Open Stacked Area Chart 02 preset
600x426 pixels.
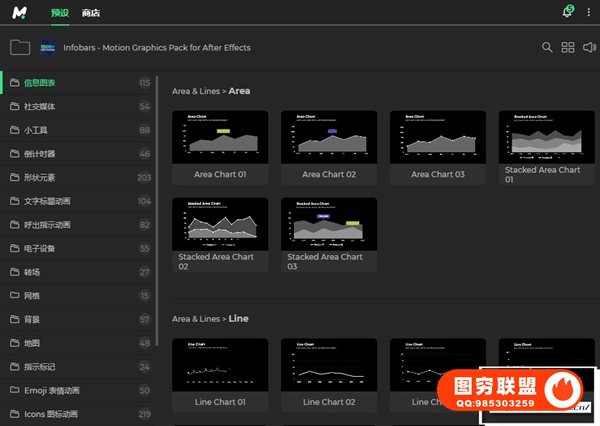click(x=219, y=224)
